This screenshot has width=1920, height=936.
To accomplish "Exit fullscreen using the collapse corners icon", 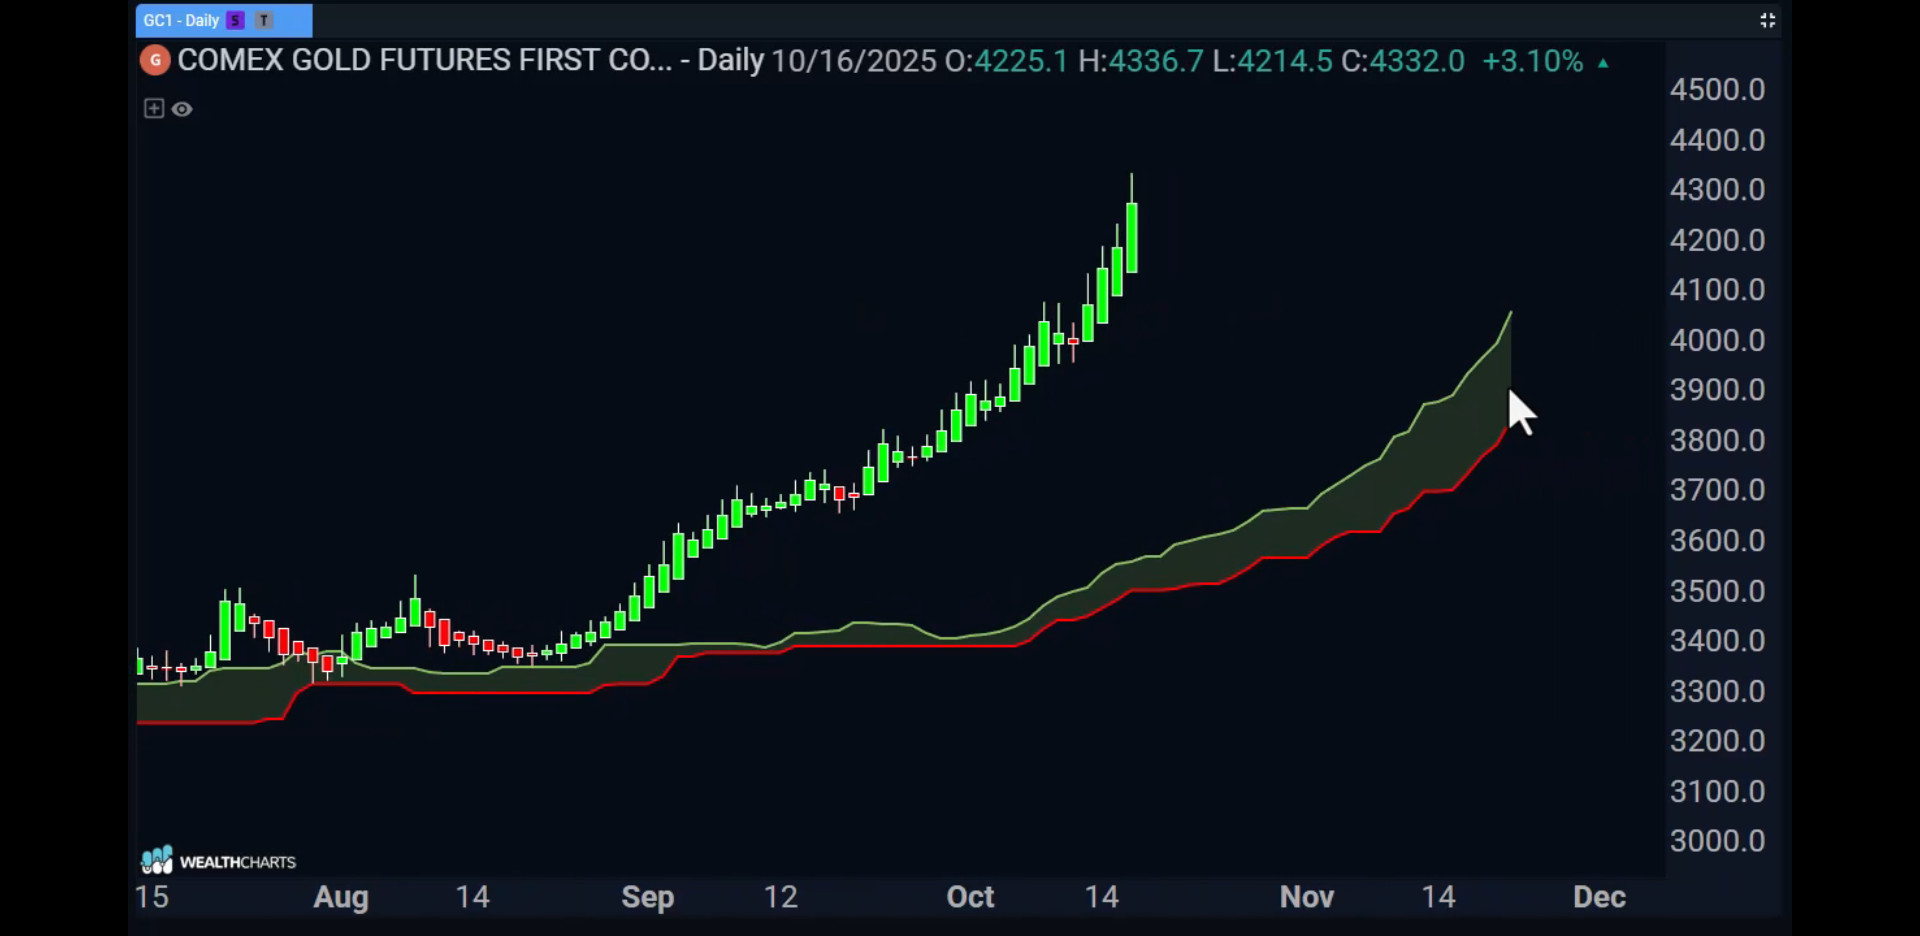I will pos(1767,20).
